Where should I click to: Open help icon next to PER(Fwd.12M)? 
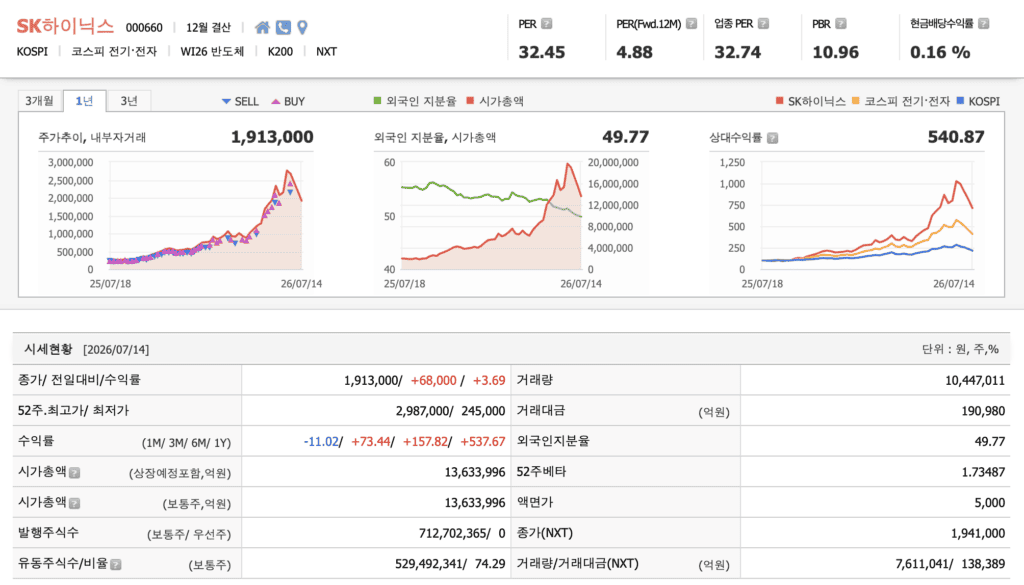coord(692,24)
